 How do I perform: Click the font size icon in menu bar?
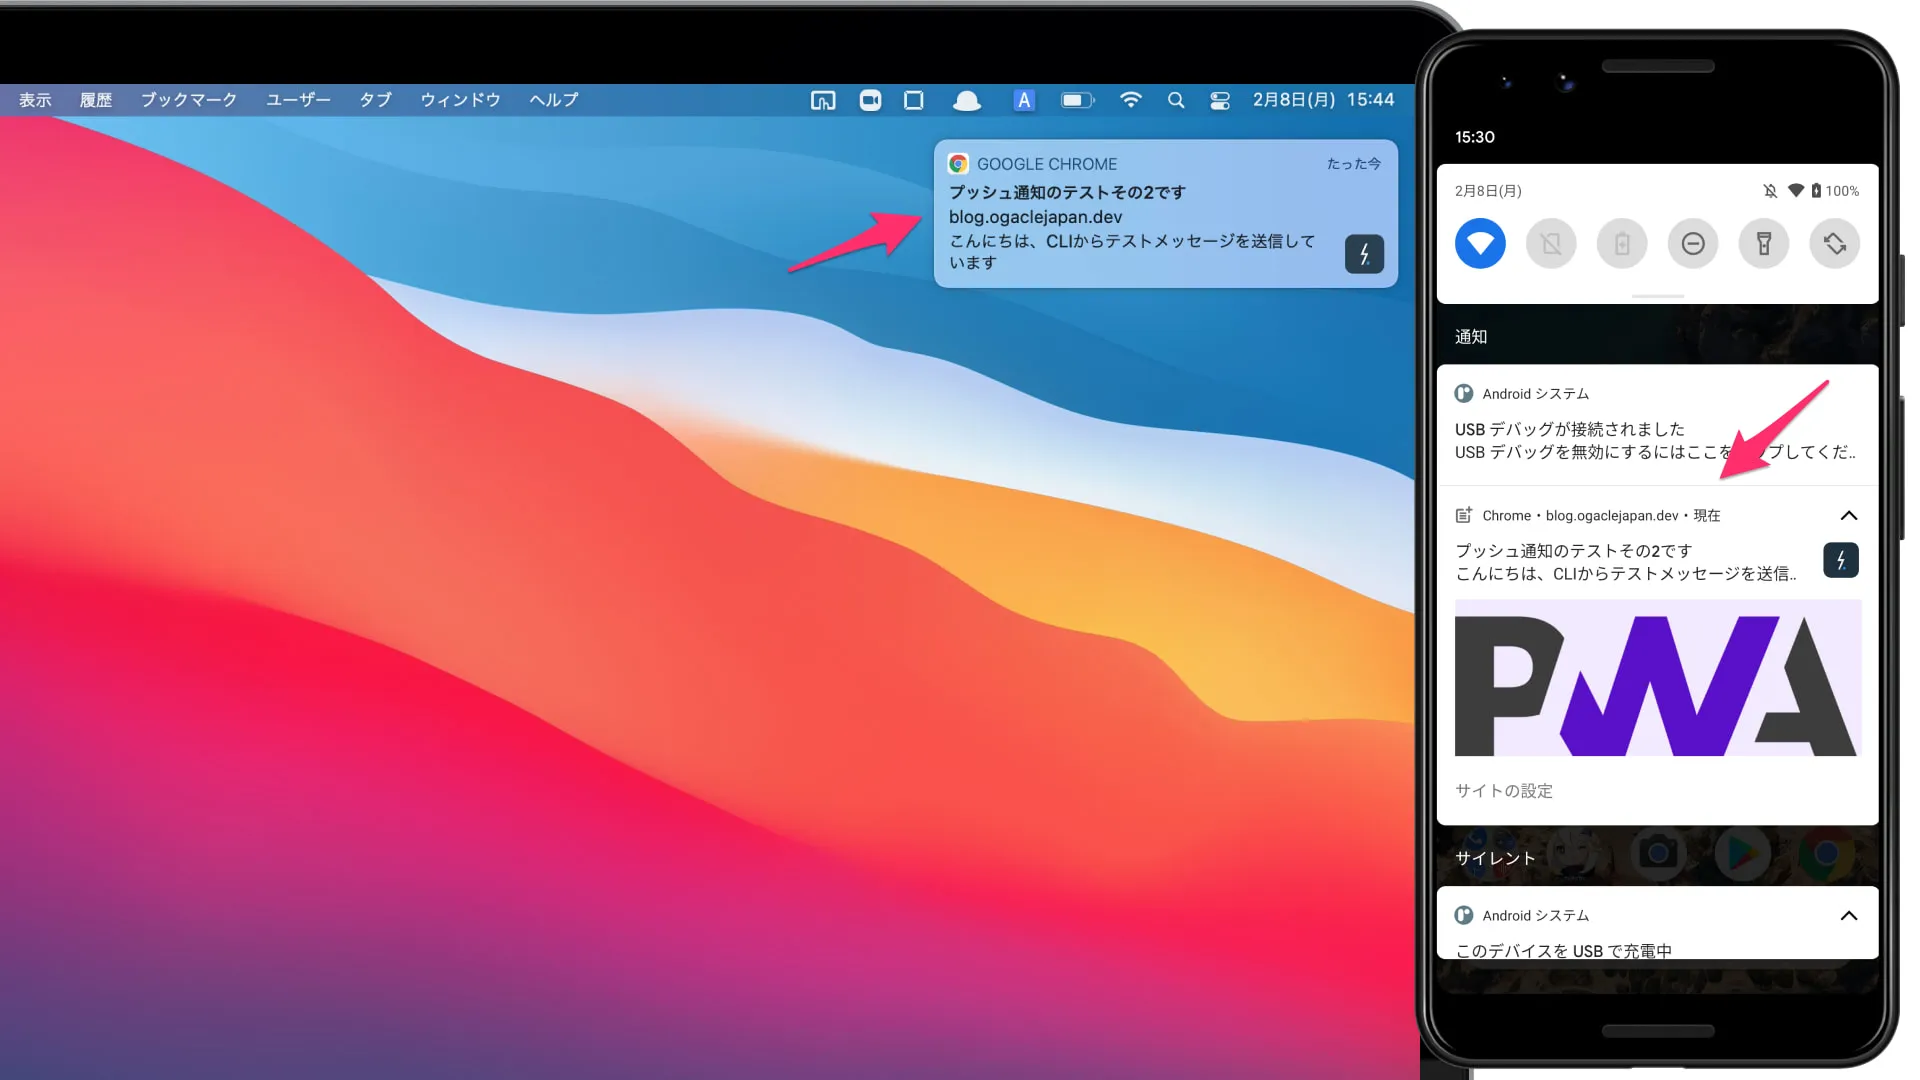point(1025,99)
